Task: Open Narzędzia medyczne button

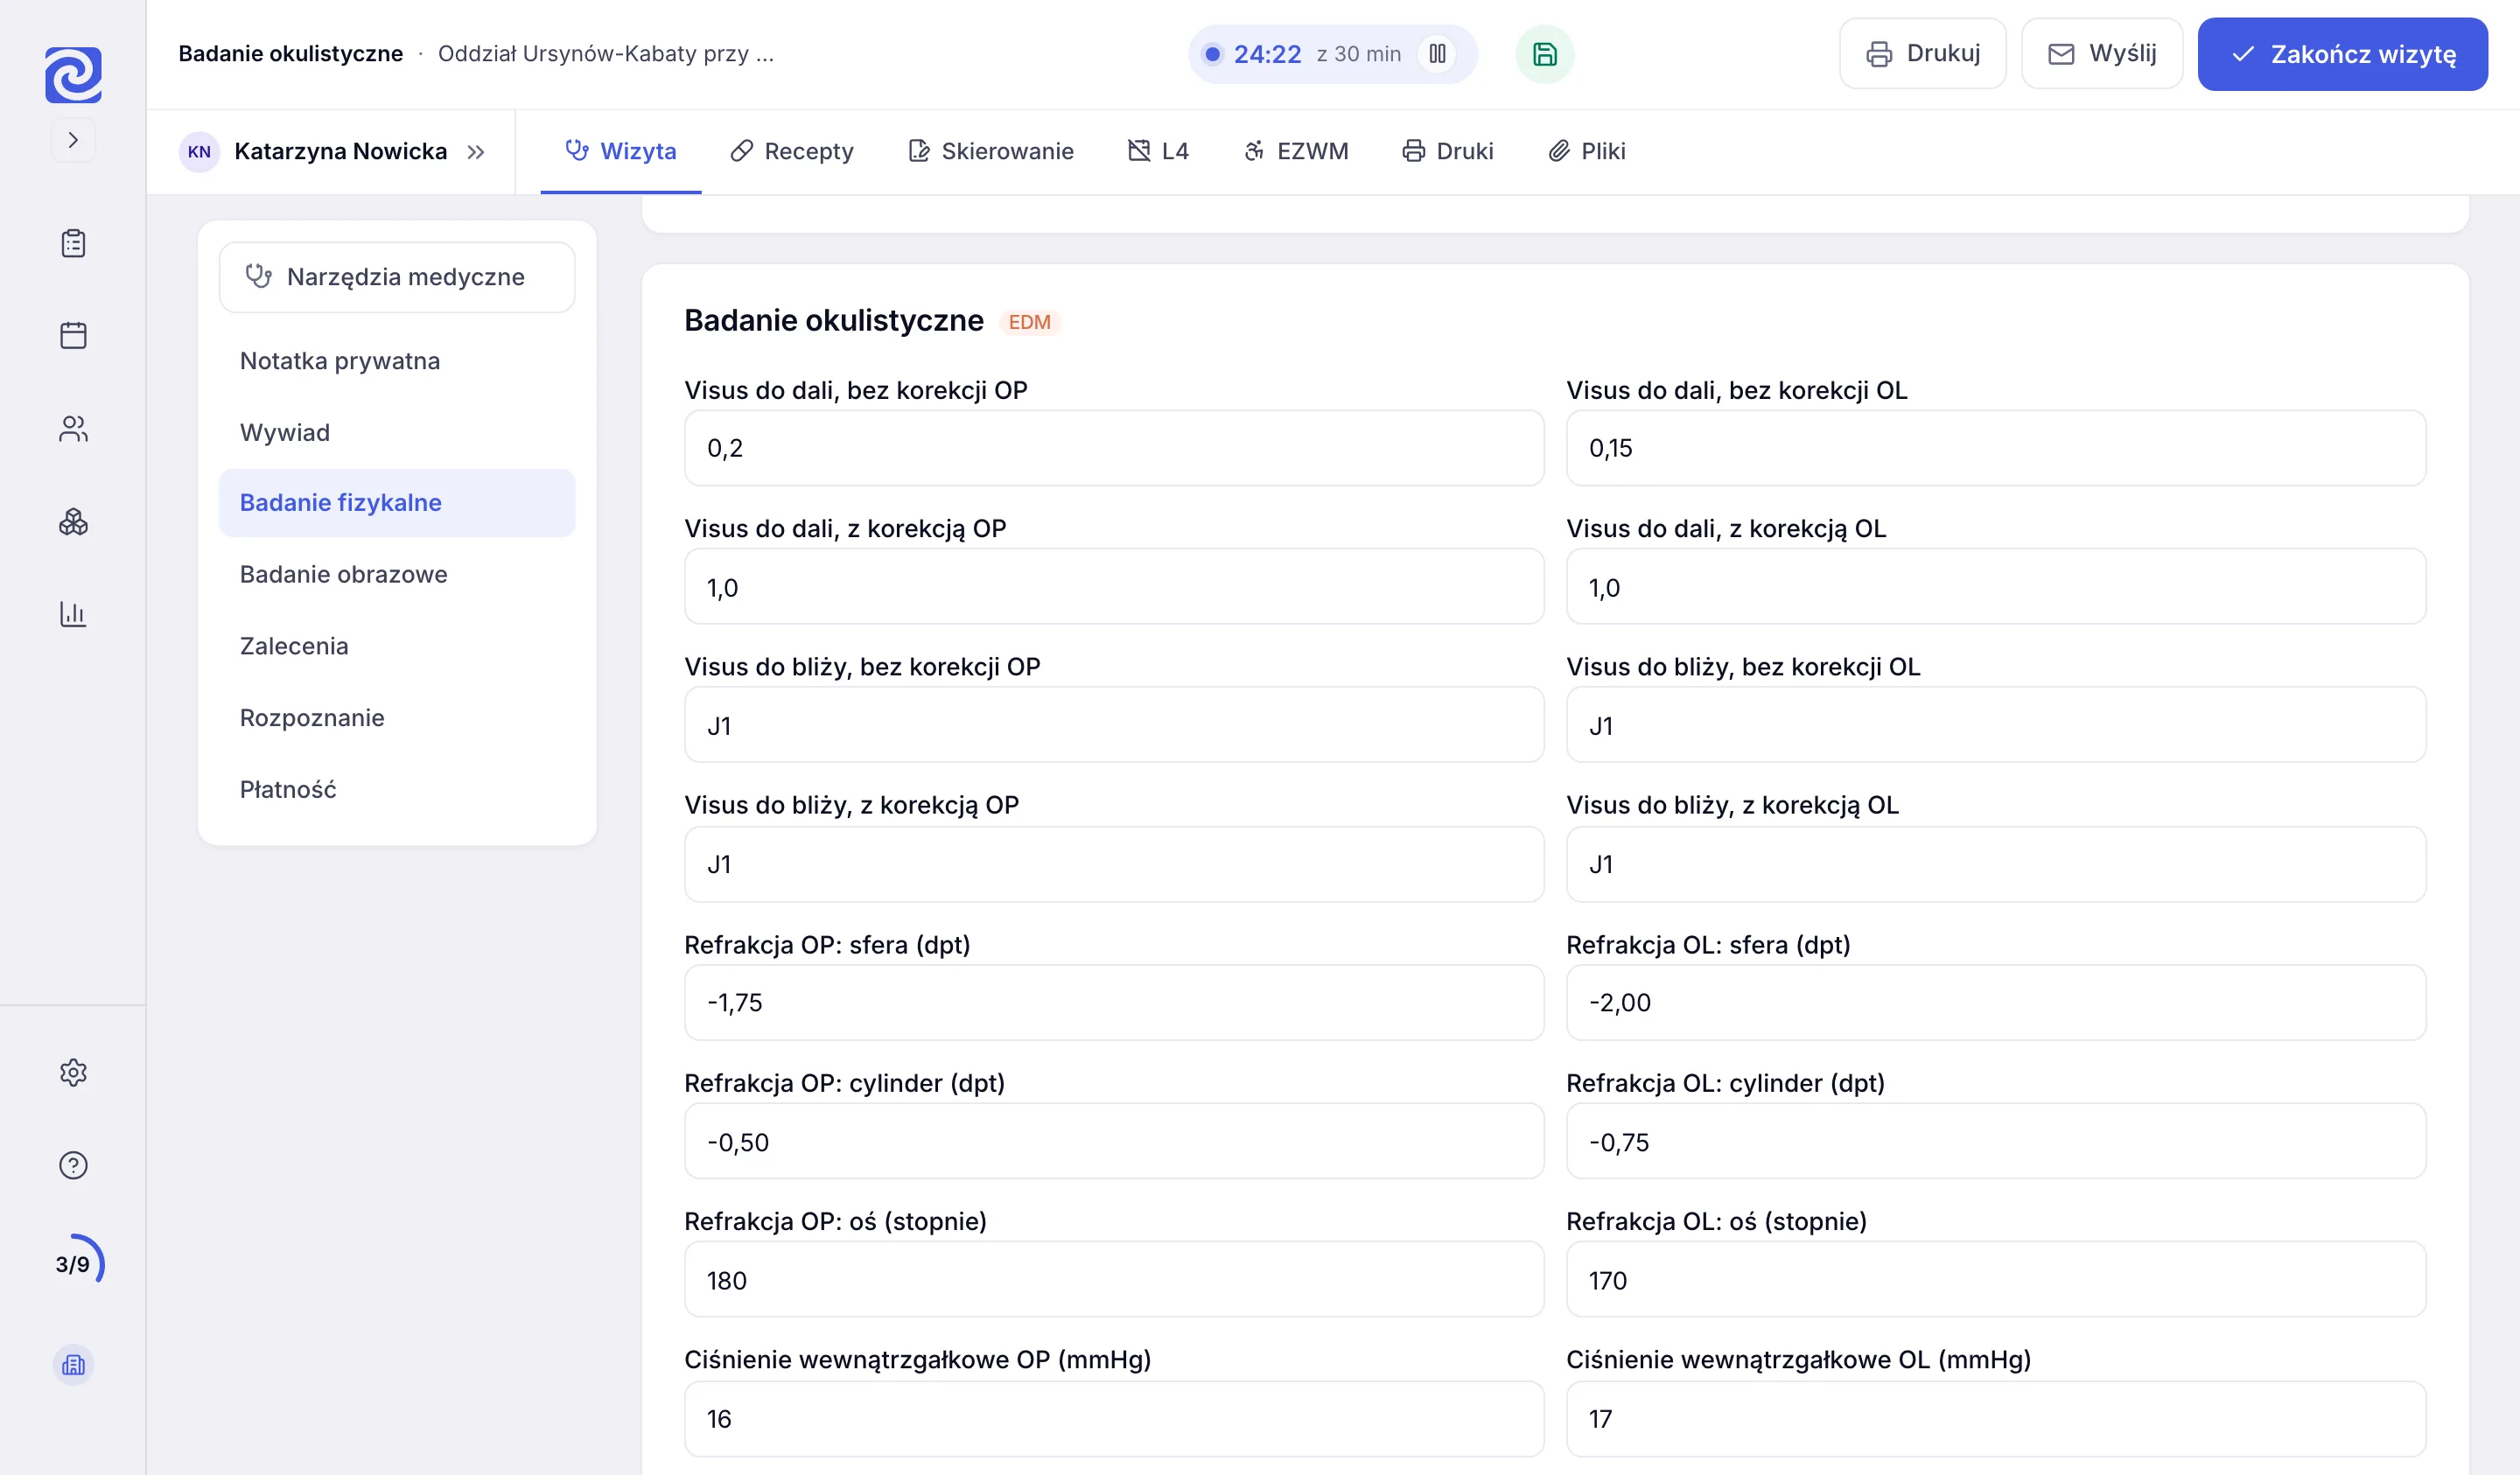Action: click(x=397, y=277)
